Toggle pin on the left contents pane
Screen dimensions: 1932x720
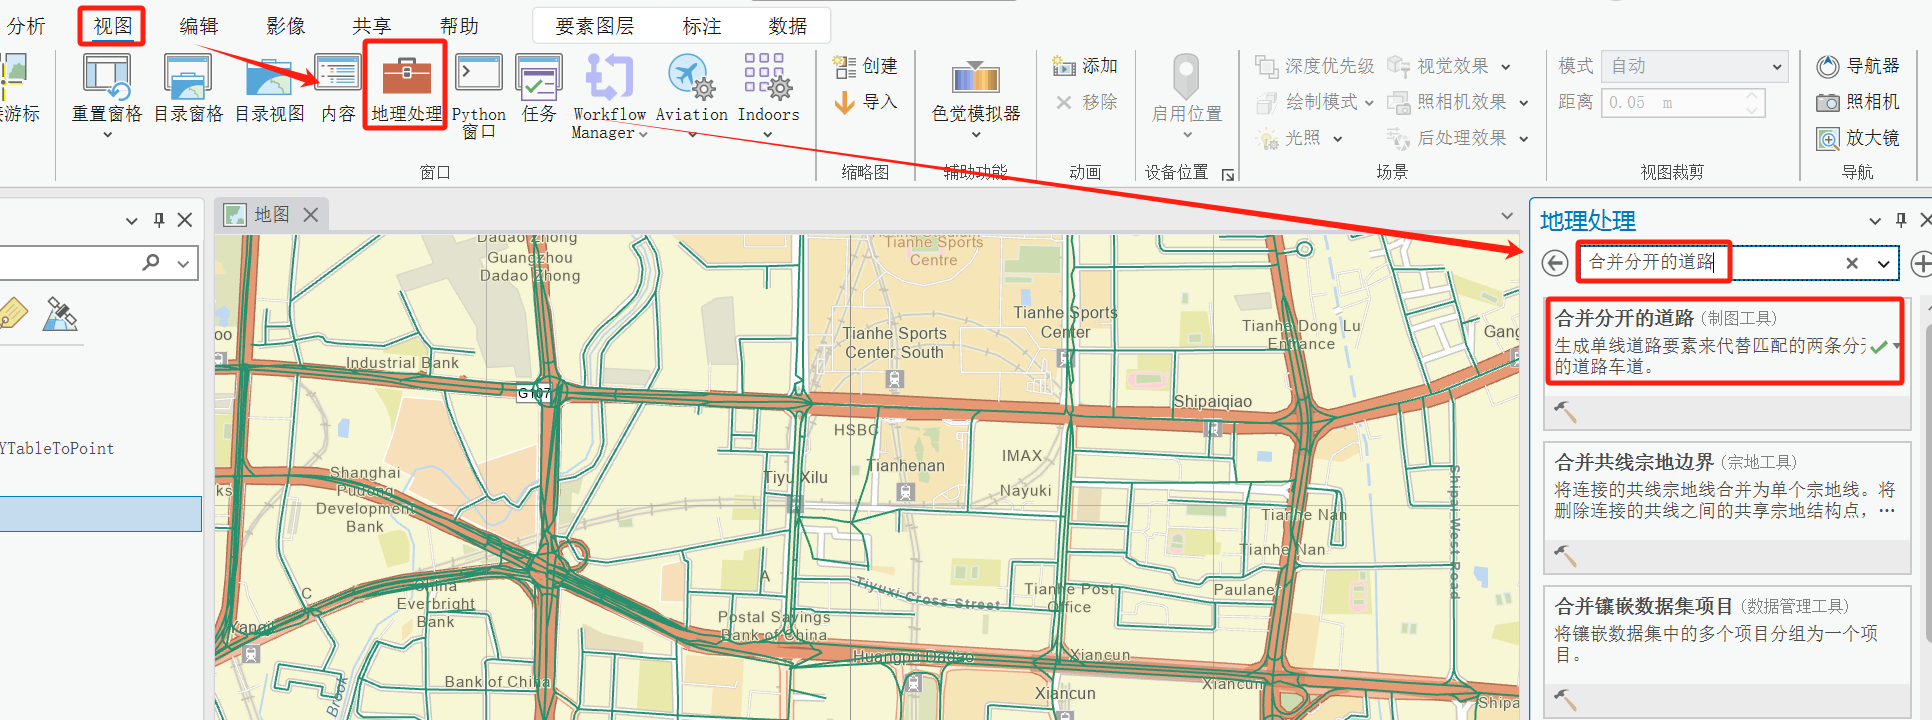click(158, 220)
